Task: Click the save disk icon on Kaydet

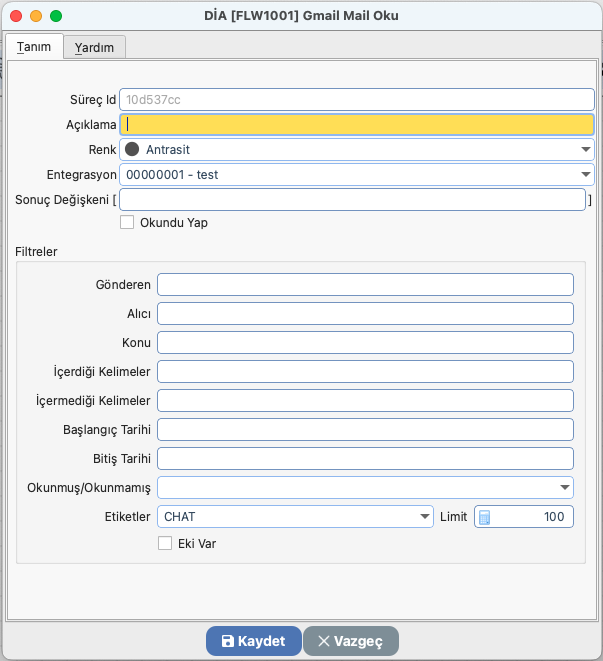Action: point(227,642)
